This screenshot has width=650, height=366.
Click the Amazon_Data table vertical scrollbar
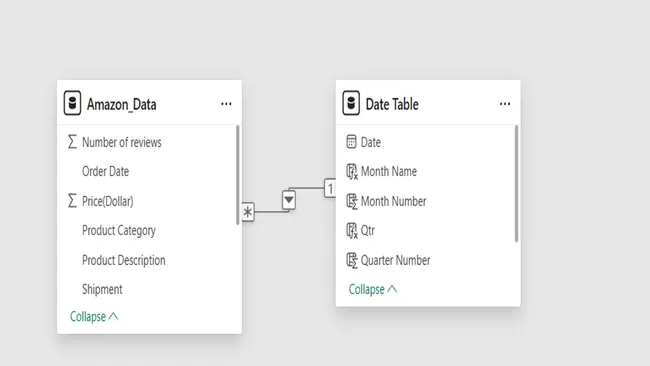point(238,175)
